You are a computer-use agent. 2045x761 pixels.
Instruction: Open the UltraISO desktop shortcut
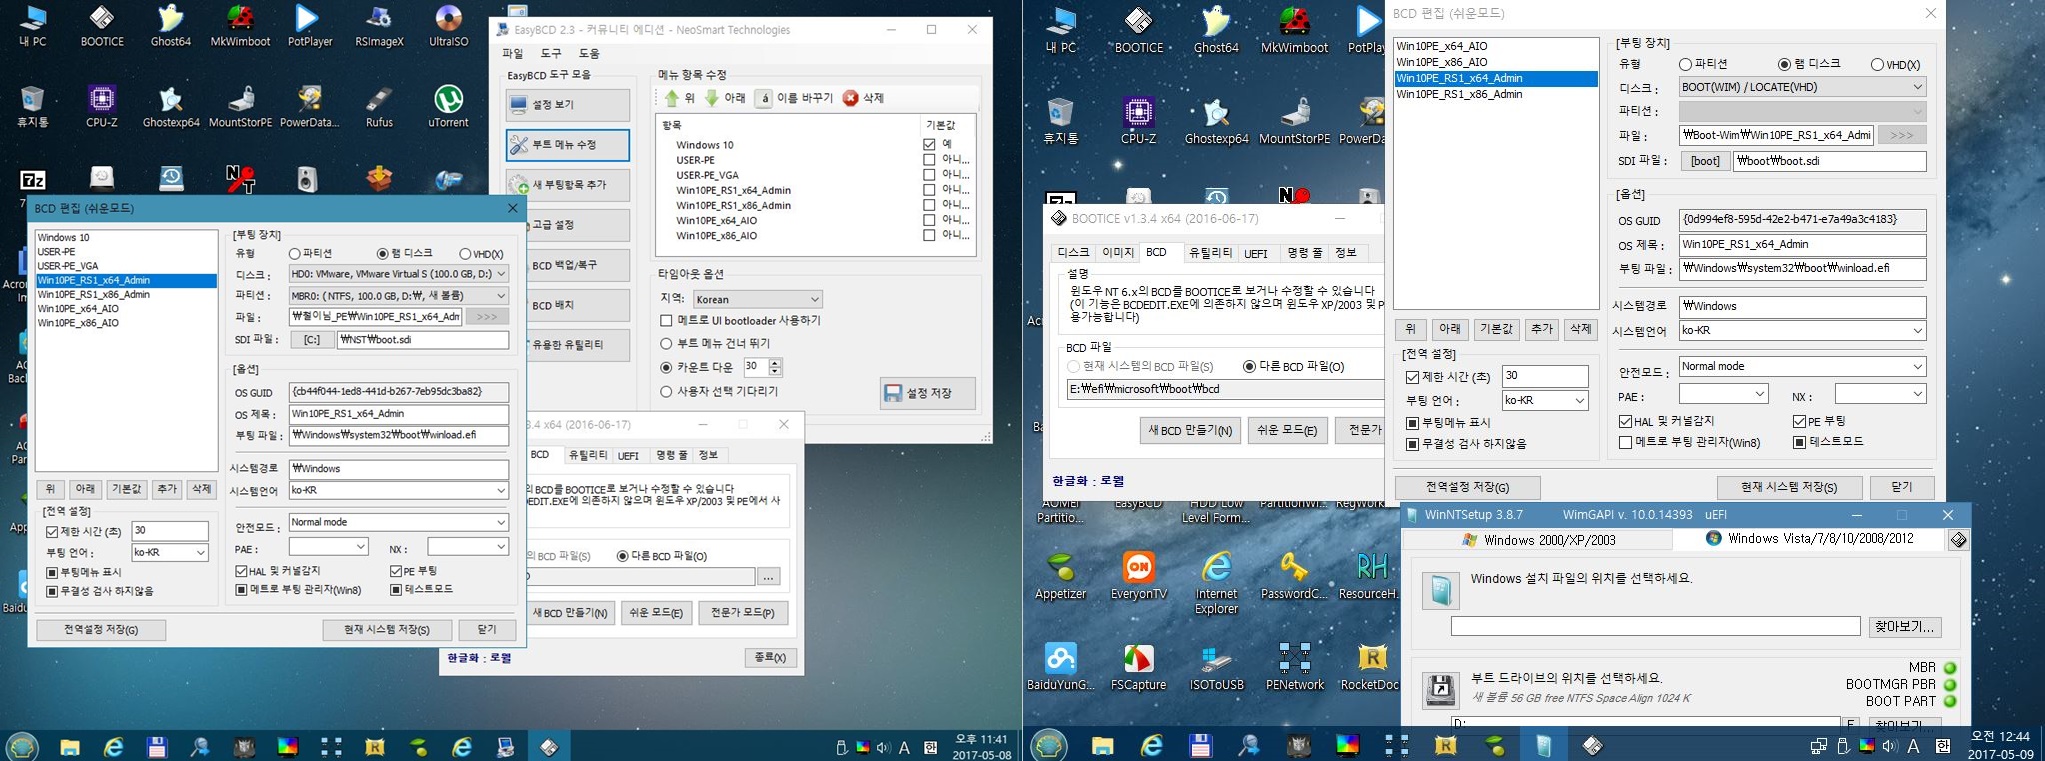[448, 26]
